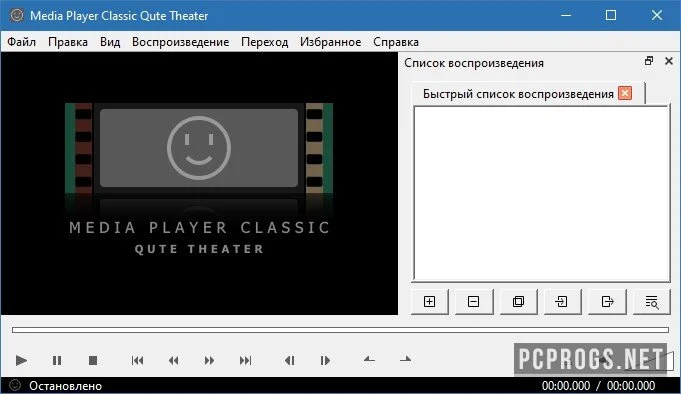Click the duplicate playlist icon

518,301
